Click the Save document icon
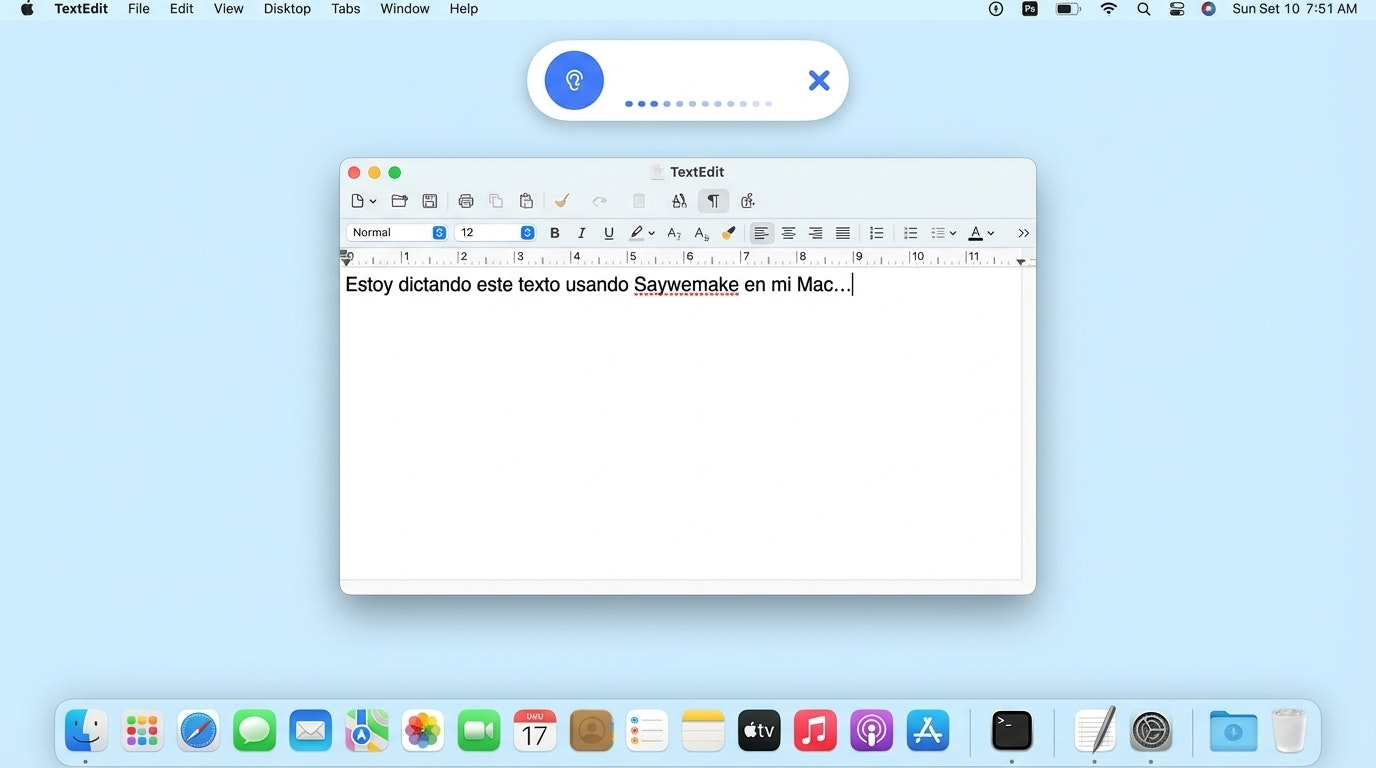The image size is (1376, 768). coord(429,200)
